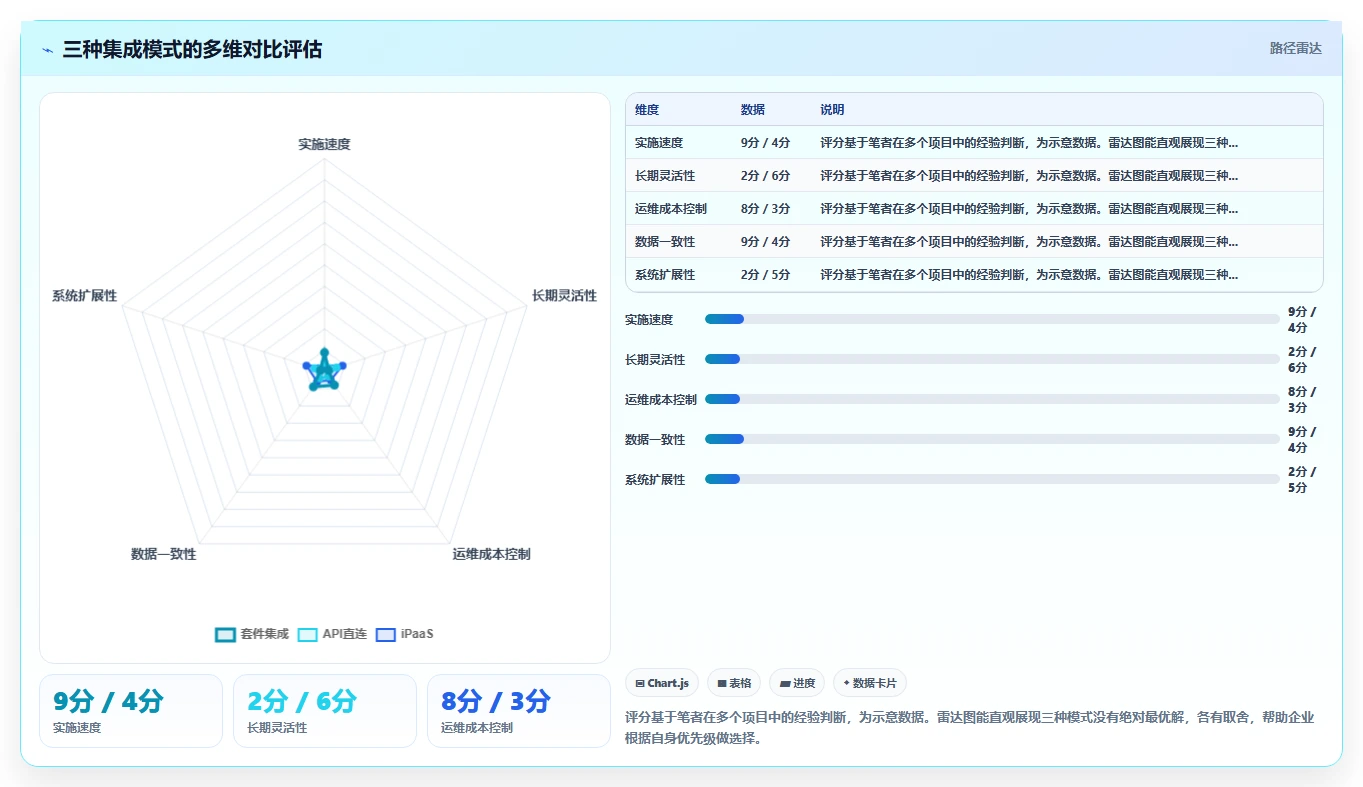Click the 系统扩展性 progress bar
This screenshot has height=787, width=1363.
[992, 479]
